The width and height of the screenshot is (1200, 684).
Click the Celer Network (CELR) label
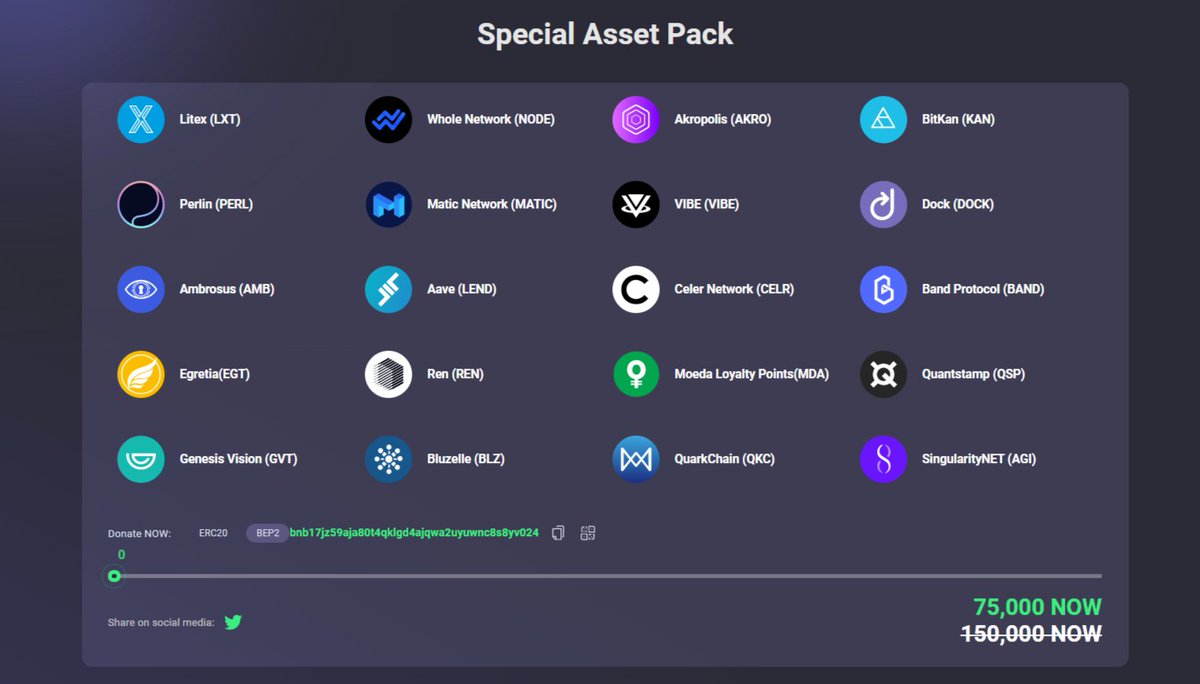pos(734,289)
